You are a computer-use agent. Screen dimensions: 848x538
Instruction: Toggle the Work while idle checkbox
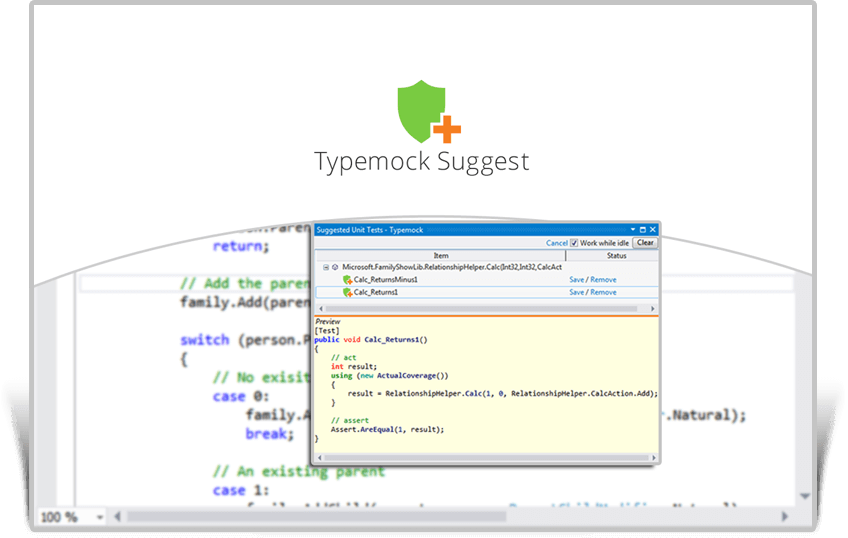pyautogui.click(x=574, y=243)
